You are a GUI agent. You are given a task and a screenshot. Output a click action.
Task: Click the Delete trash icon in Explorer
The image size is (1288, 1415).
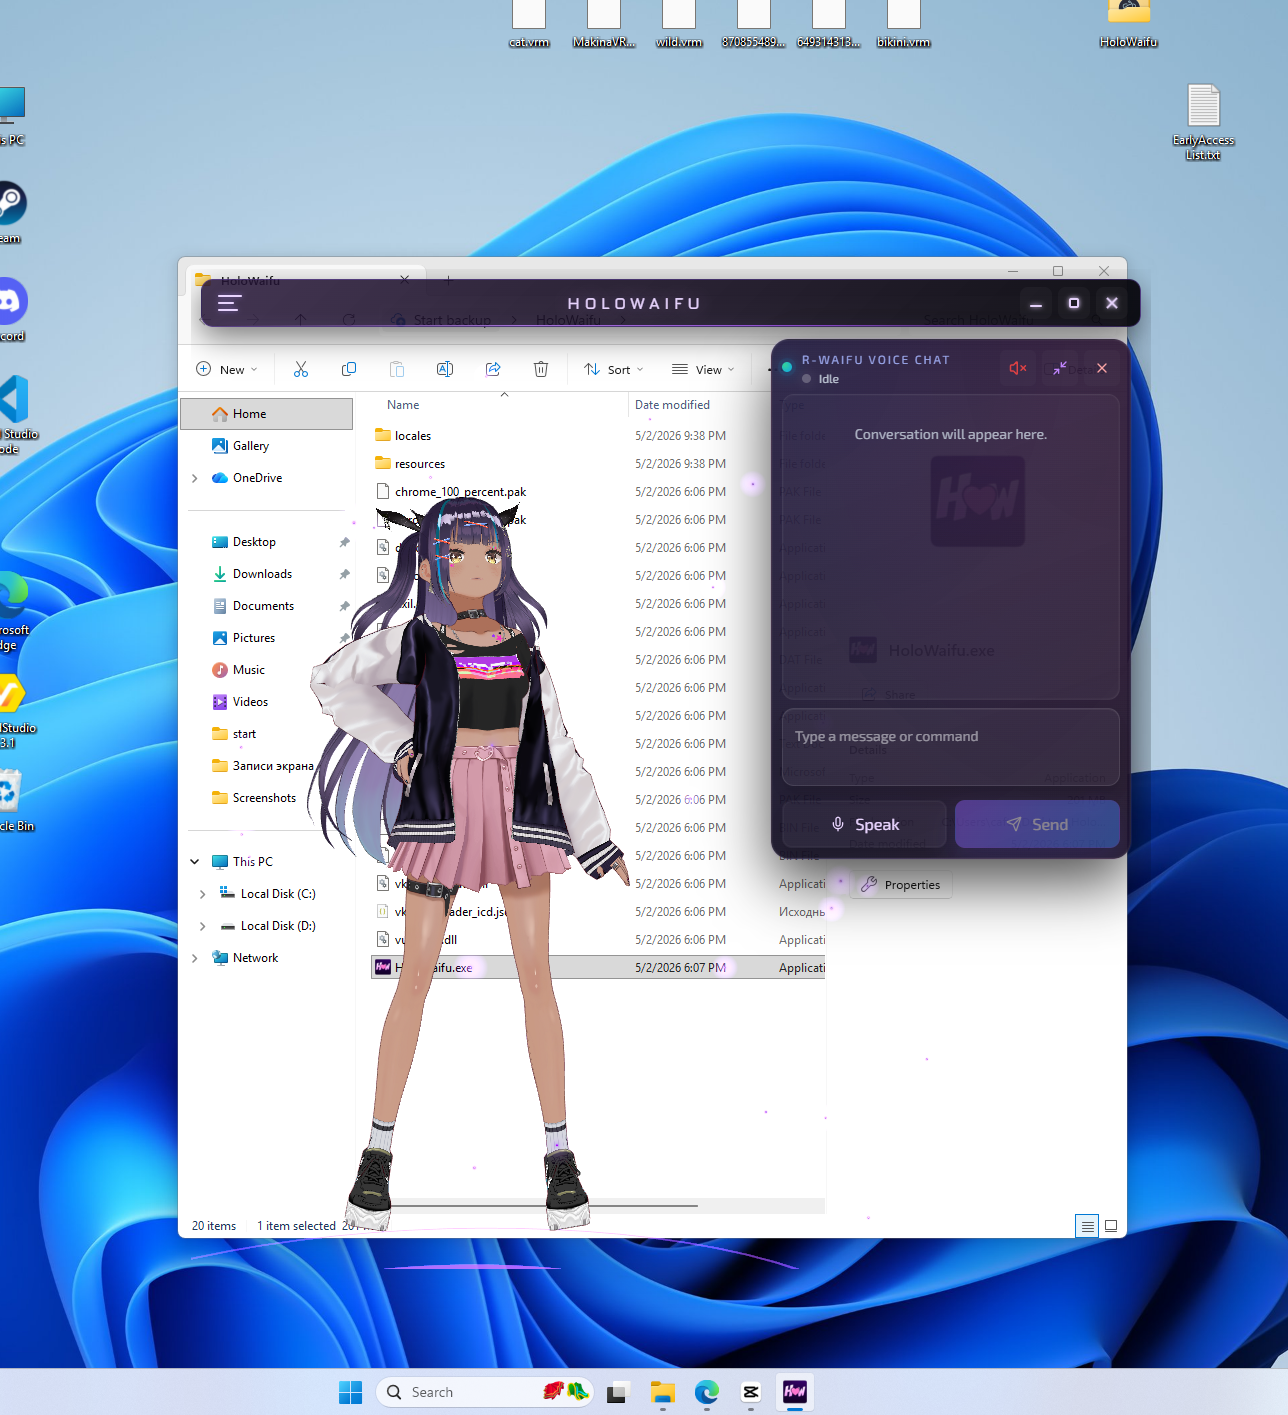click(x=541, y=369)
